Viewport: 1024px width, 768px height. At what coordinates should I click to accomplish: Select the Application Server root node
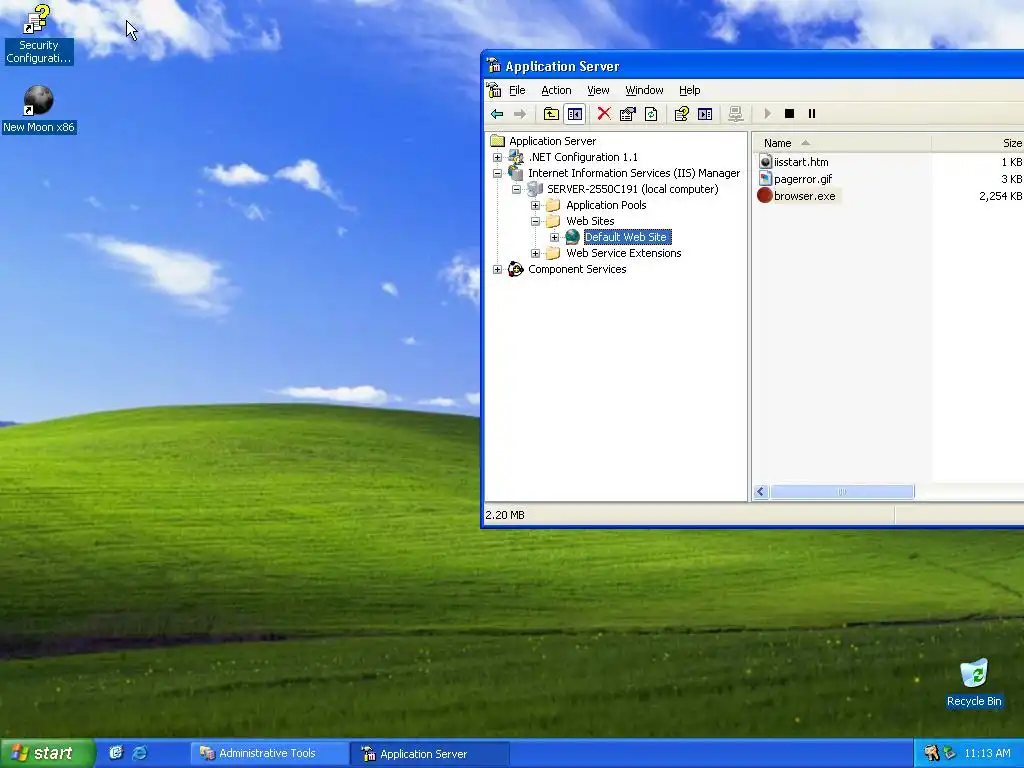click(x=552, y=141)
